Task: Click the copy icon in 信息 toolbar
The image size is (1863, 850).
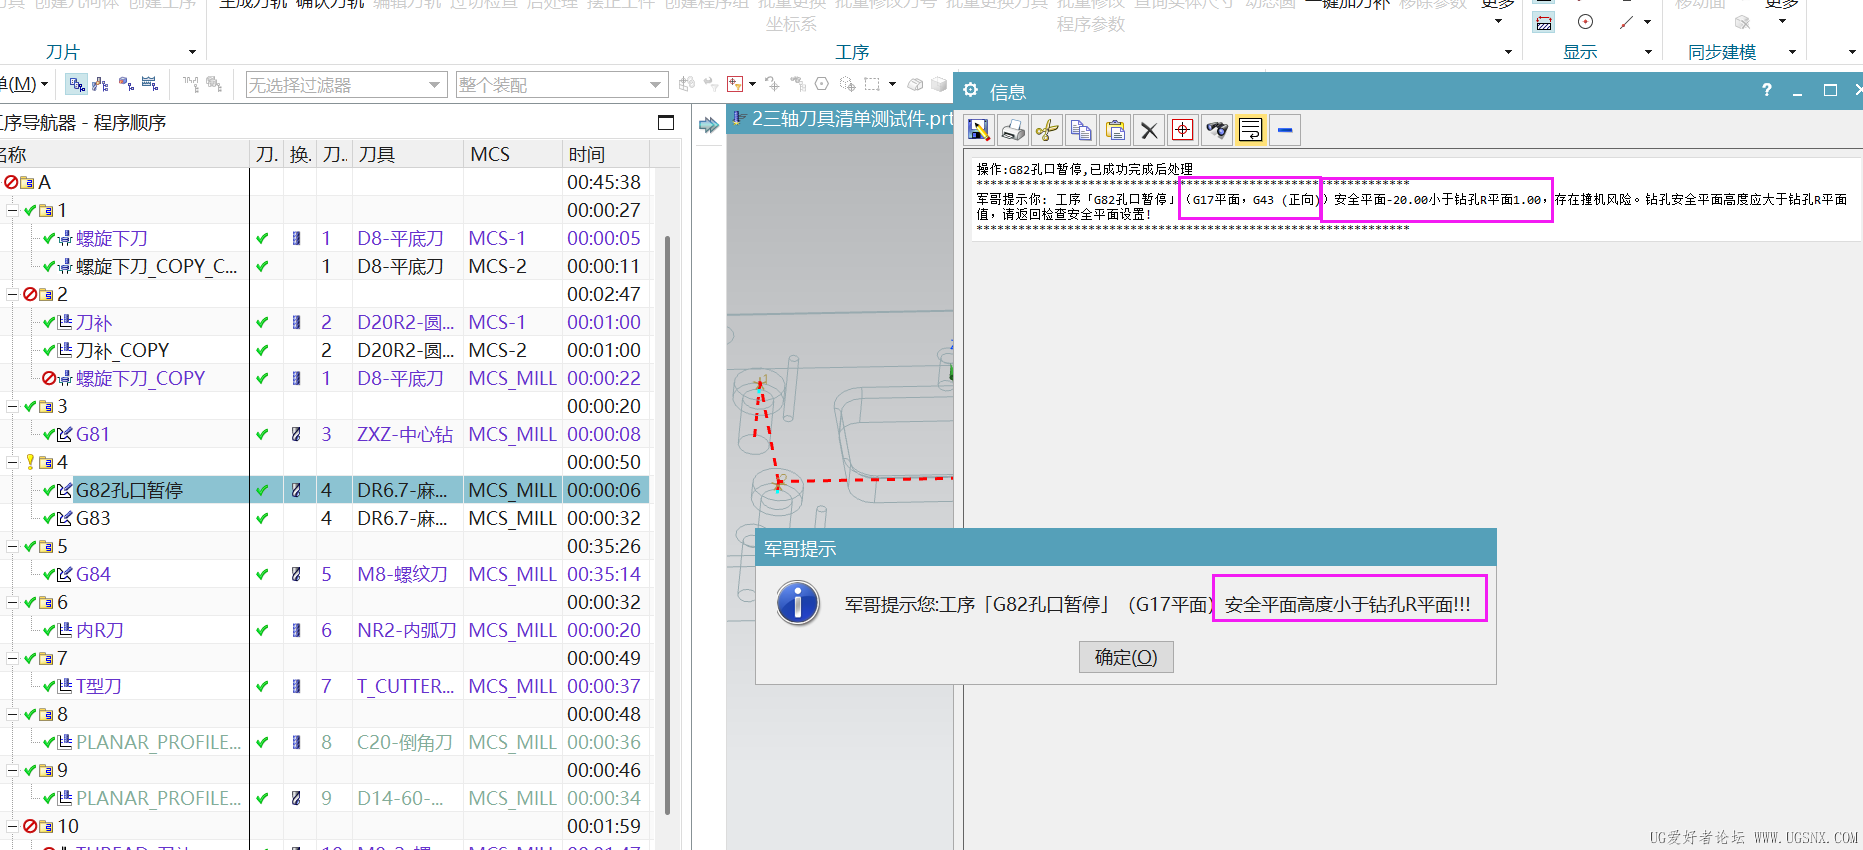Action: pos(1081,130)
